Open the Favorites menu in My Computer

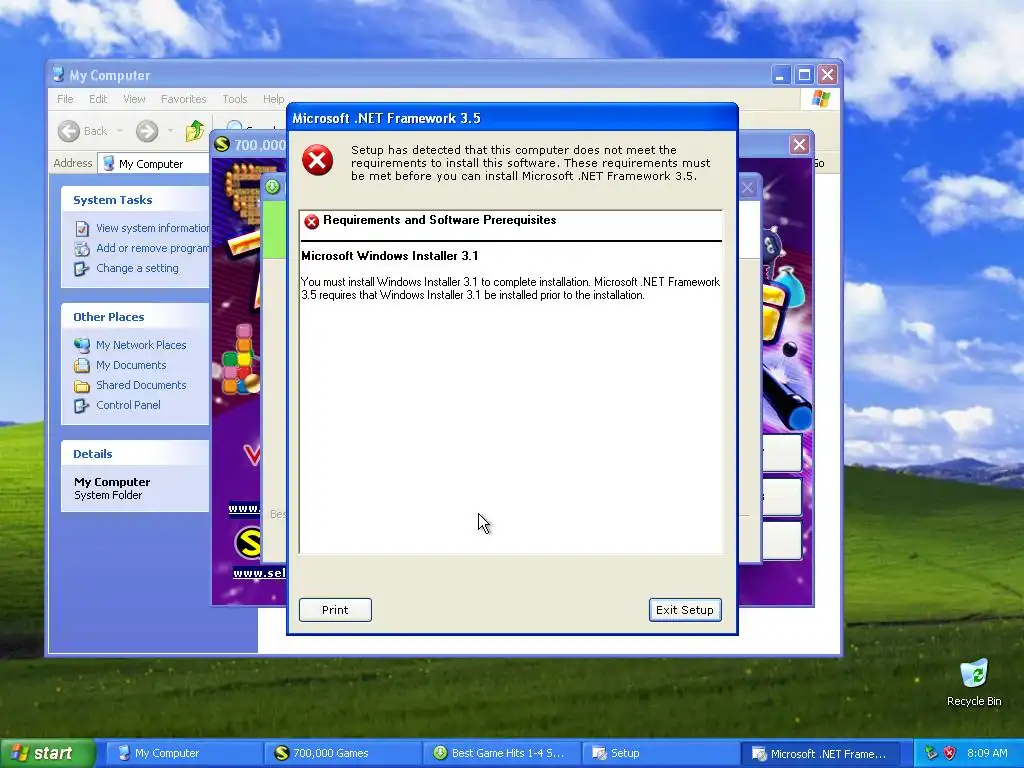pos(184,99)
